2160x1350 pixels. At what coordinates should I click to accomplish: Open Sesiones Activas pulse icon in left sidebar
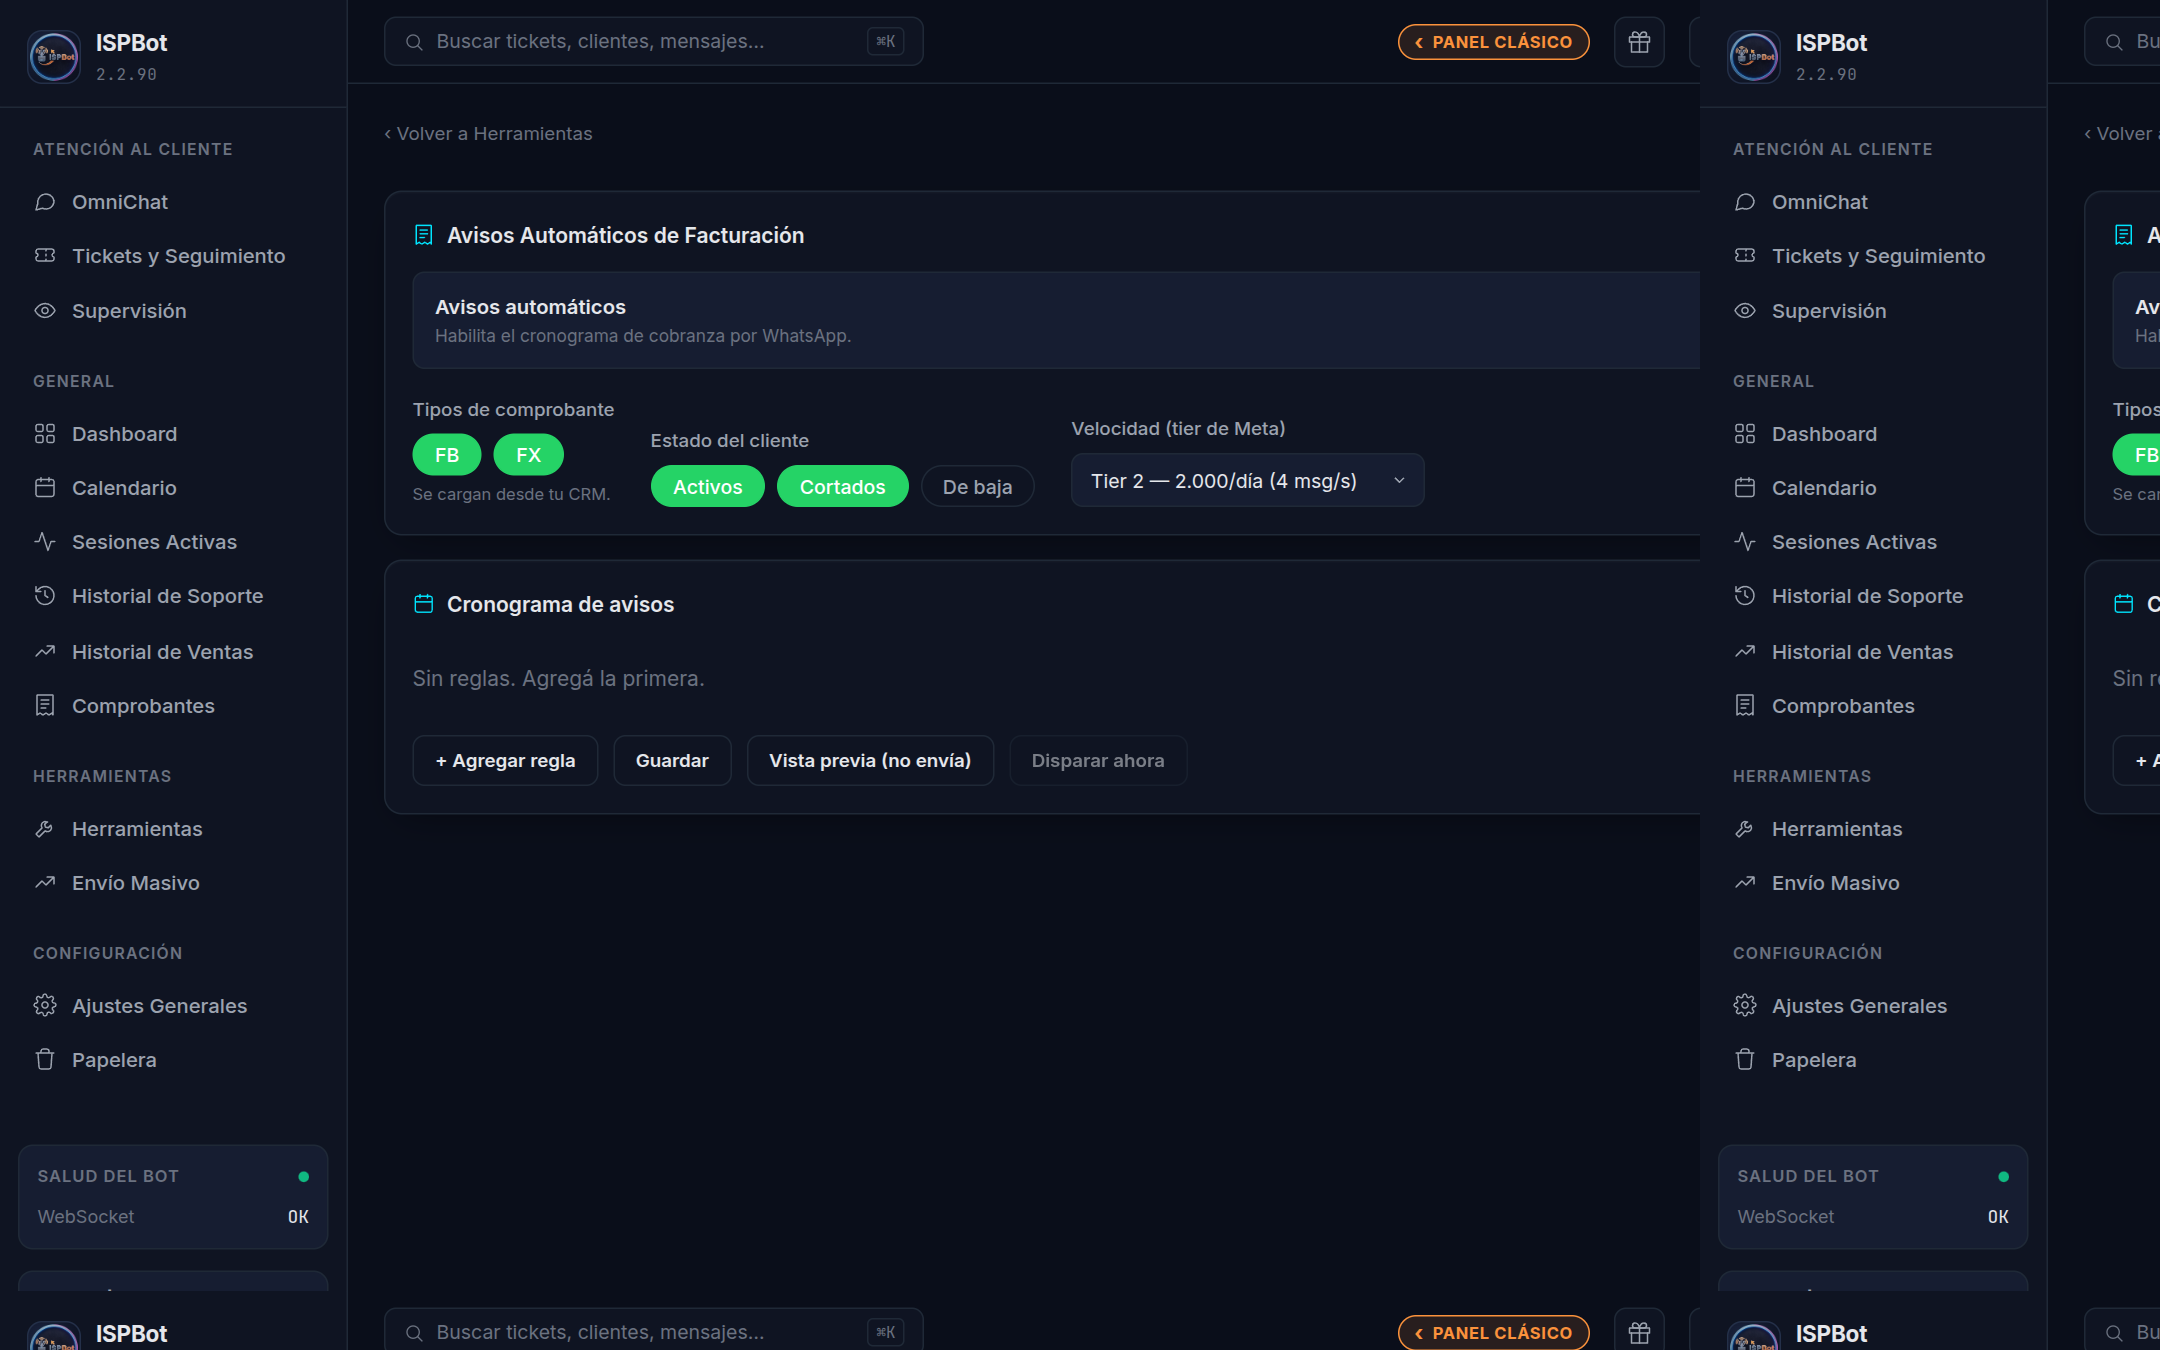pos(45,542)
